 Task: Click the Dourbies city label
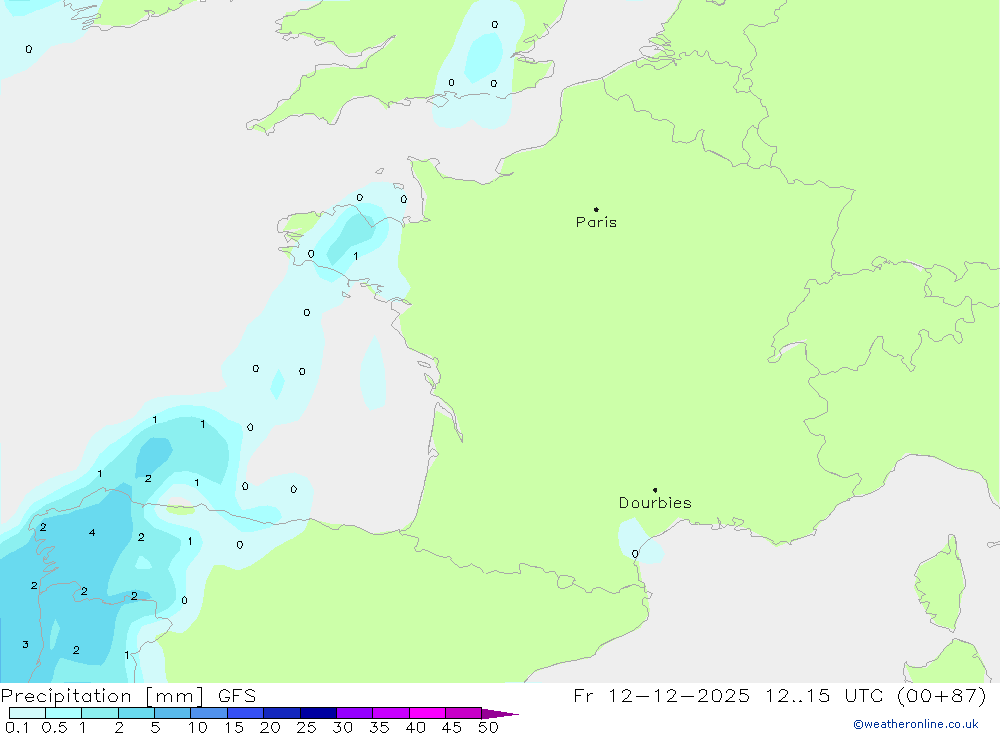(655, 503)
